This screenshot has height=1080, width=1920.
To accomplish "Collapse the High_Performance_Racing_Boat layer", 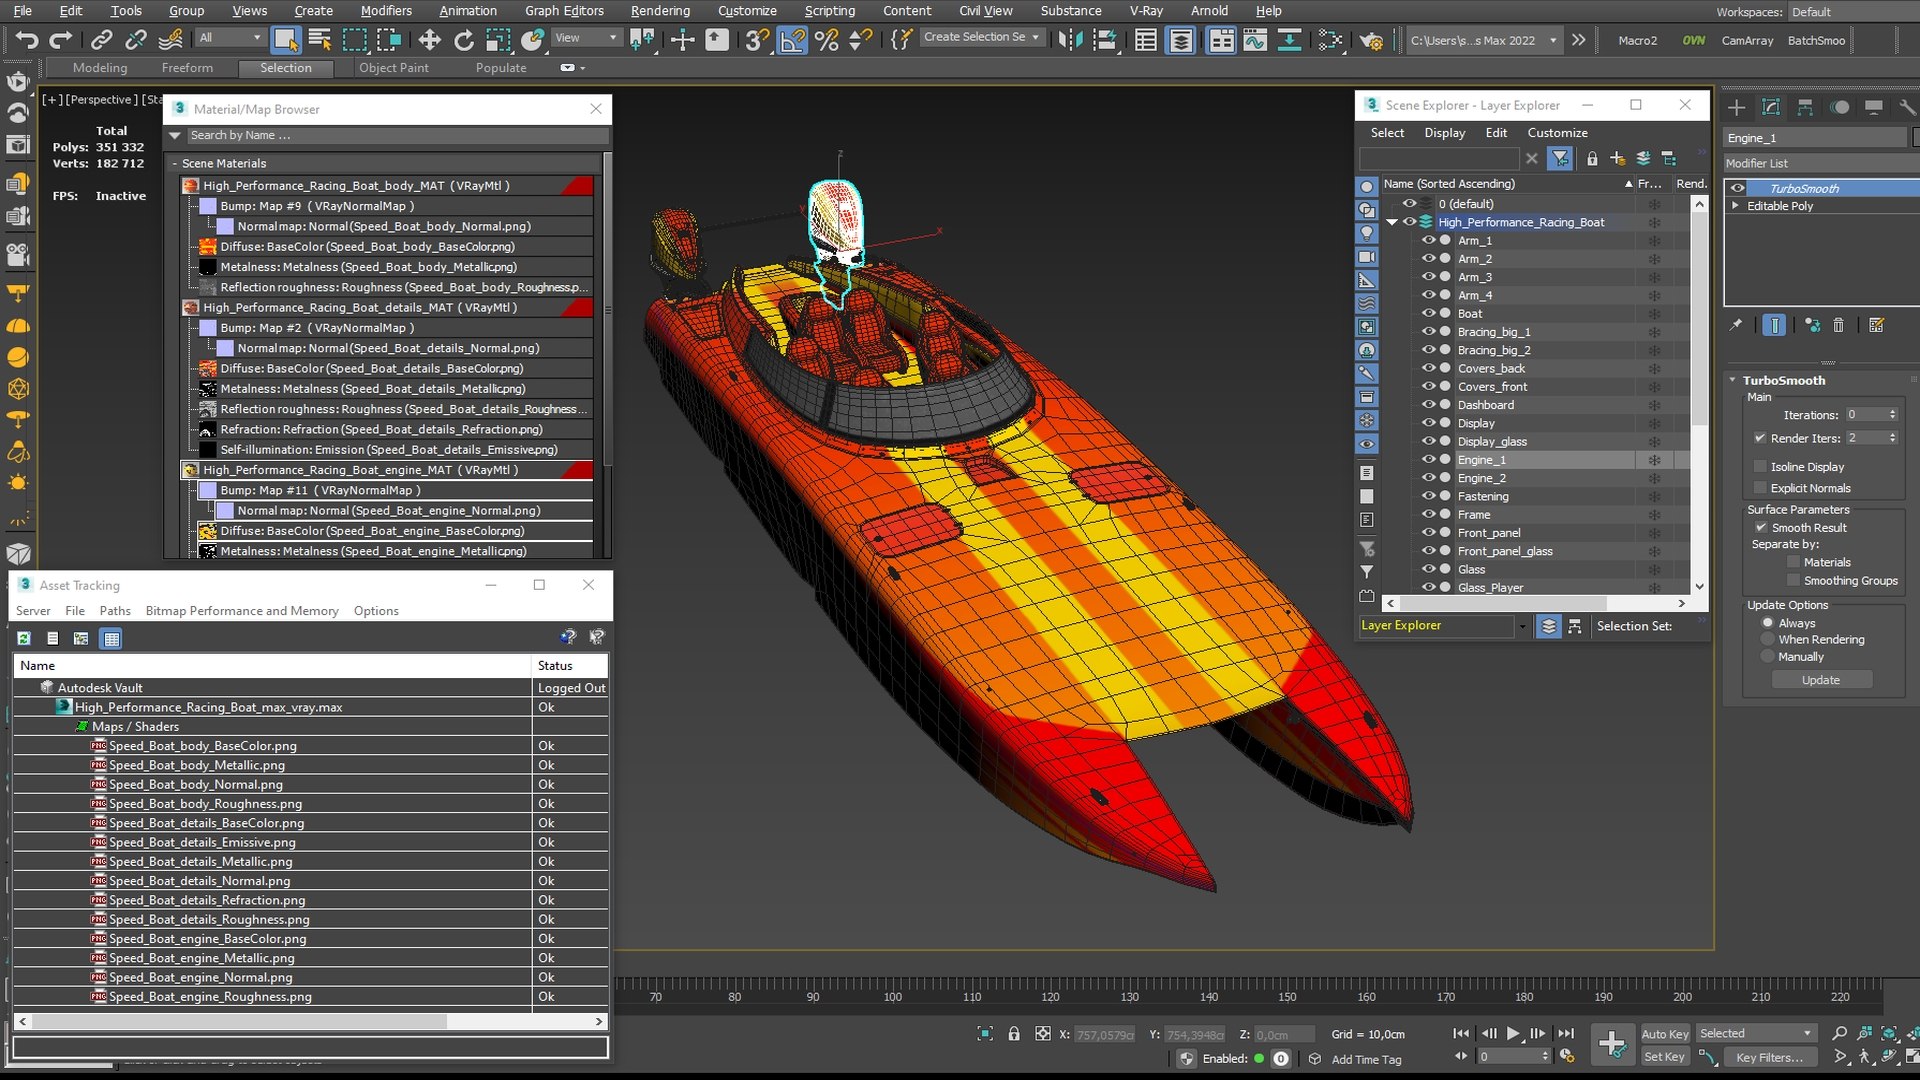I will click(x=1392, y=222).
